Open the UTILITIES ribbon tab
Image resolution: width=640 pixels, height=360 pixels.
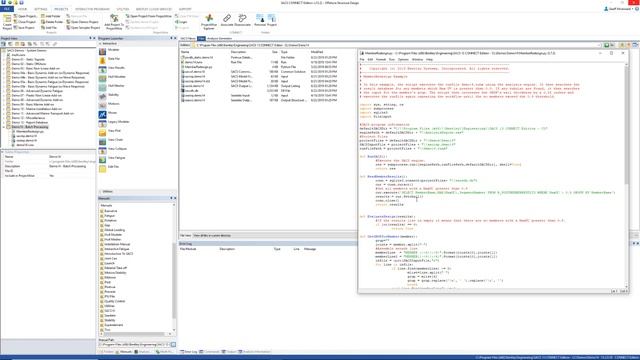click(x=123, y=9)
